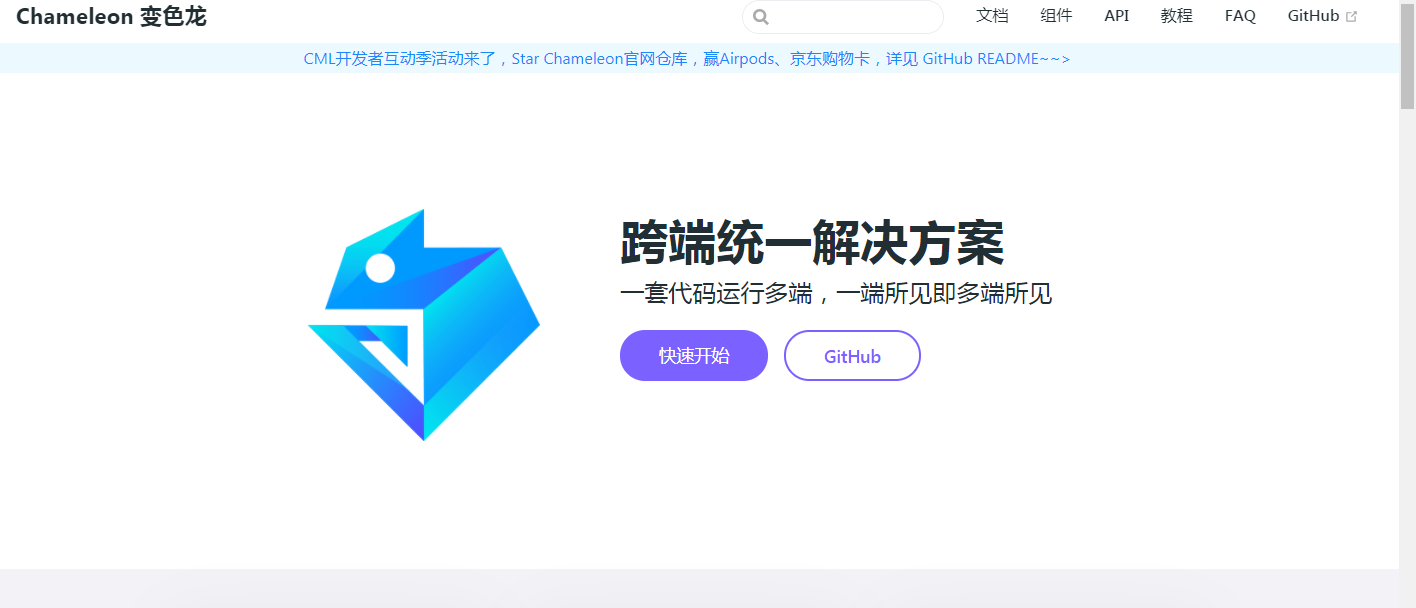Click the 快速开始 button
Screen dimensions: 1416x608
[x=694, y=355]
